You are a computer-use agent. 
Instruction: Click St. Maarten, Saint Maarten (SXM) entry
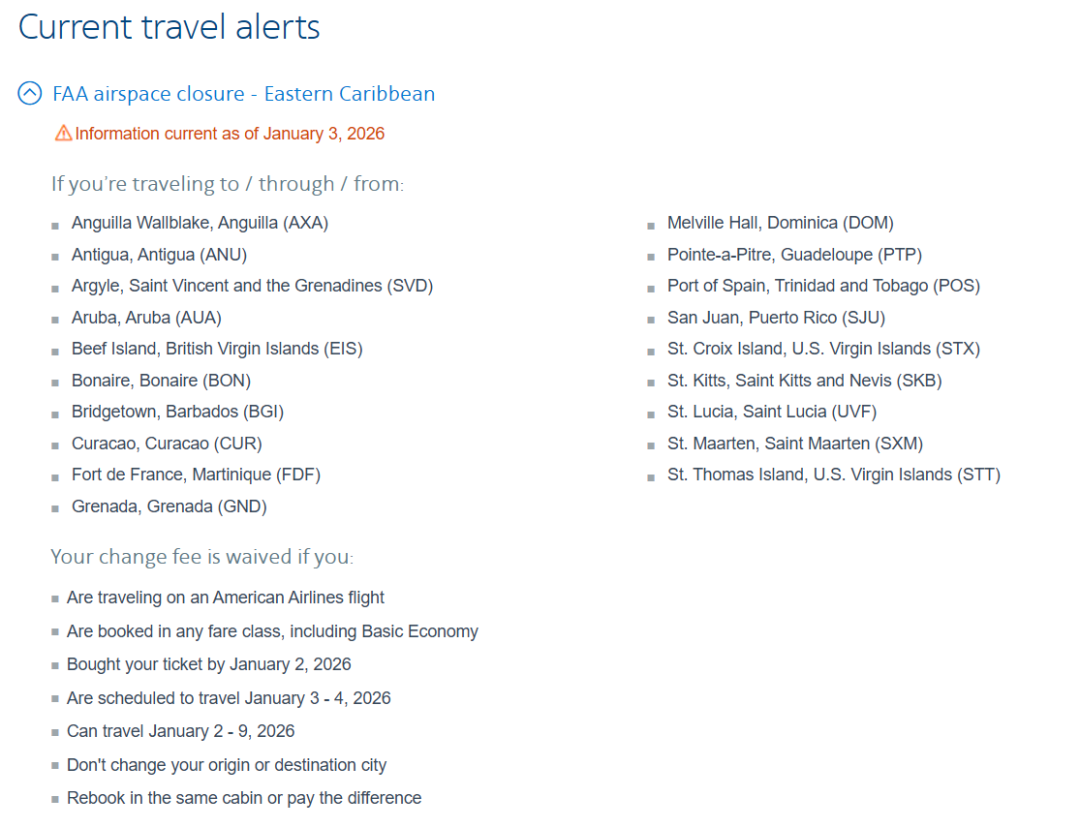pos(795,443)
